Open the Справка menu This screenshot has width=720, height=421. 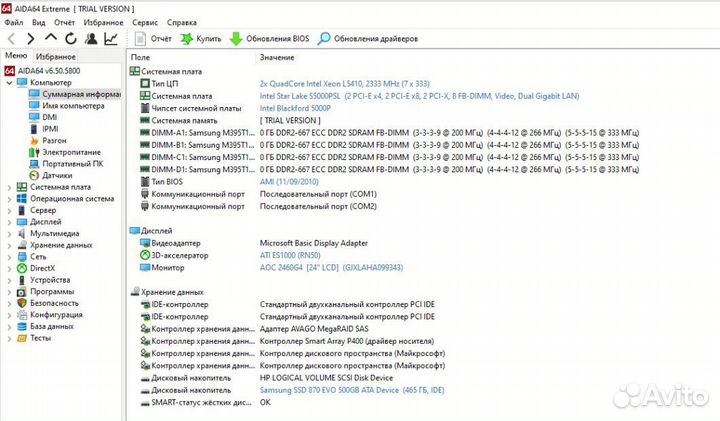coord(182,22)
